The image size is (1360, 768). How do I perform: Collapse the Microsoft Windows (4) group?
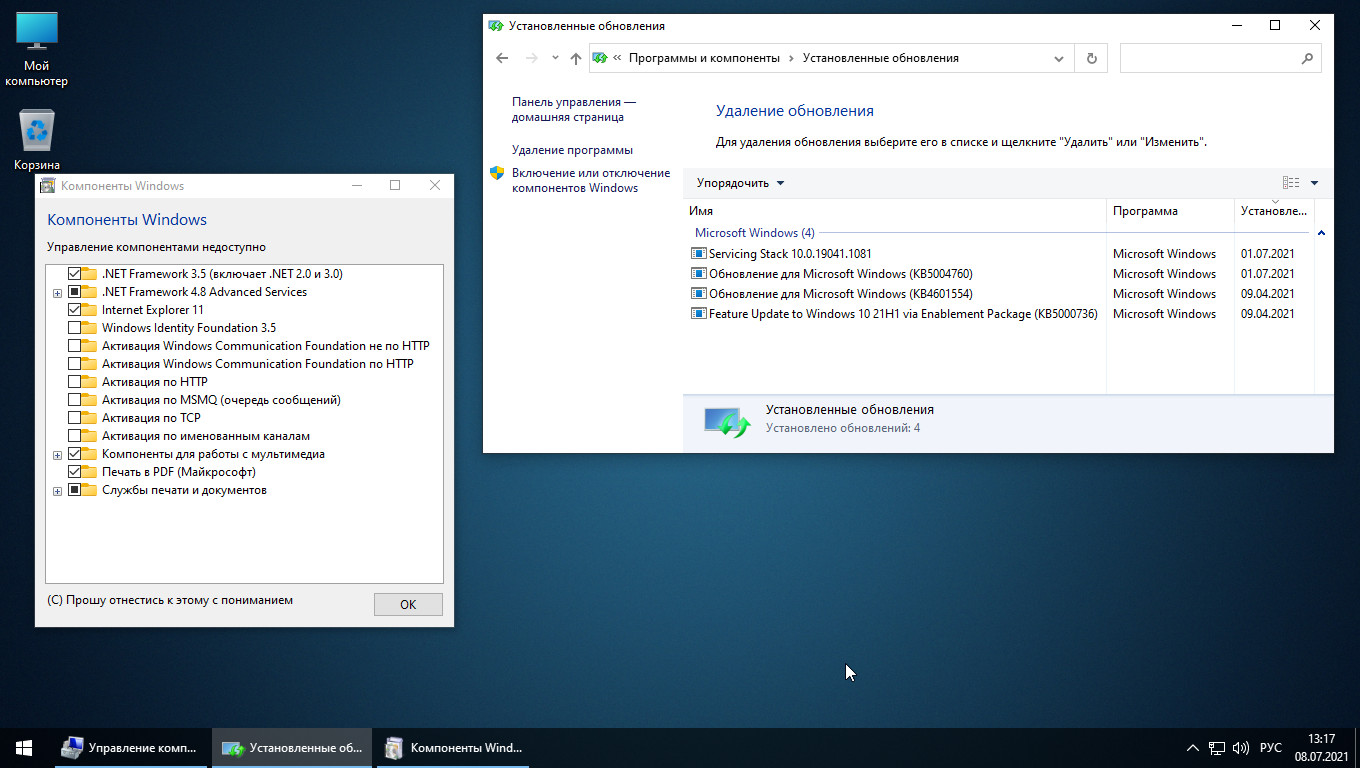(x=1322, y=233)
